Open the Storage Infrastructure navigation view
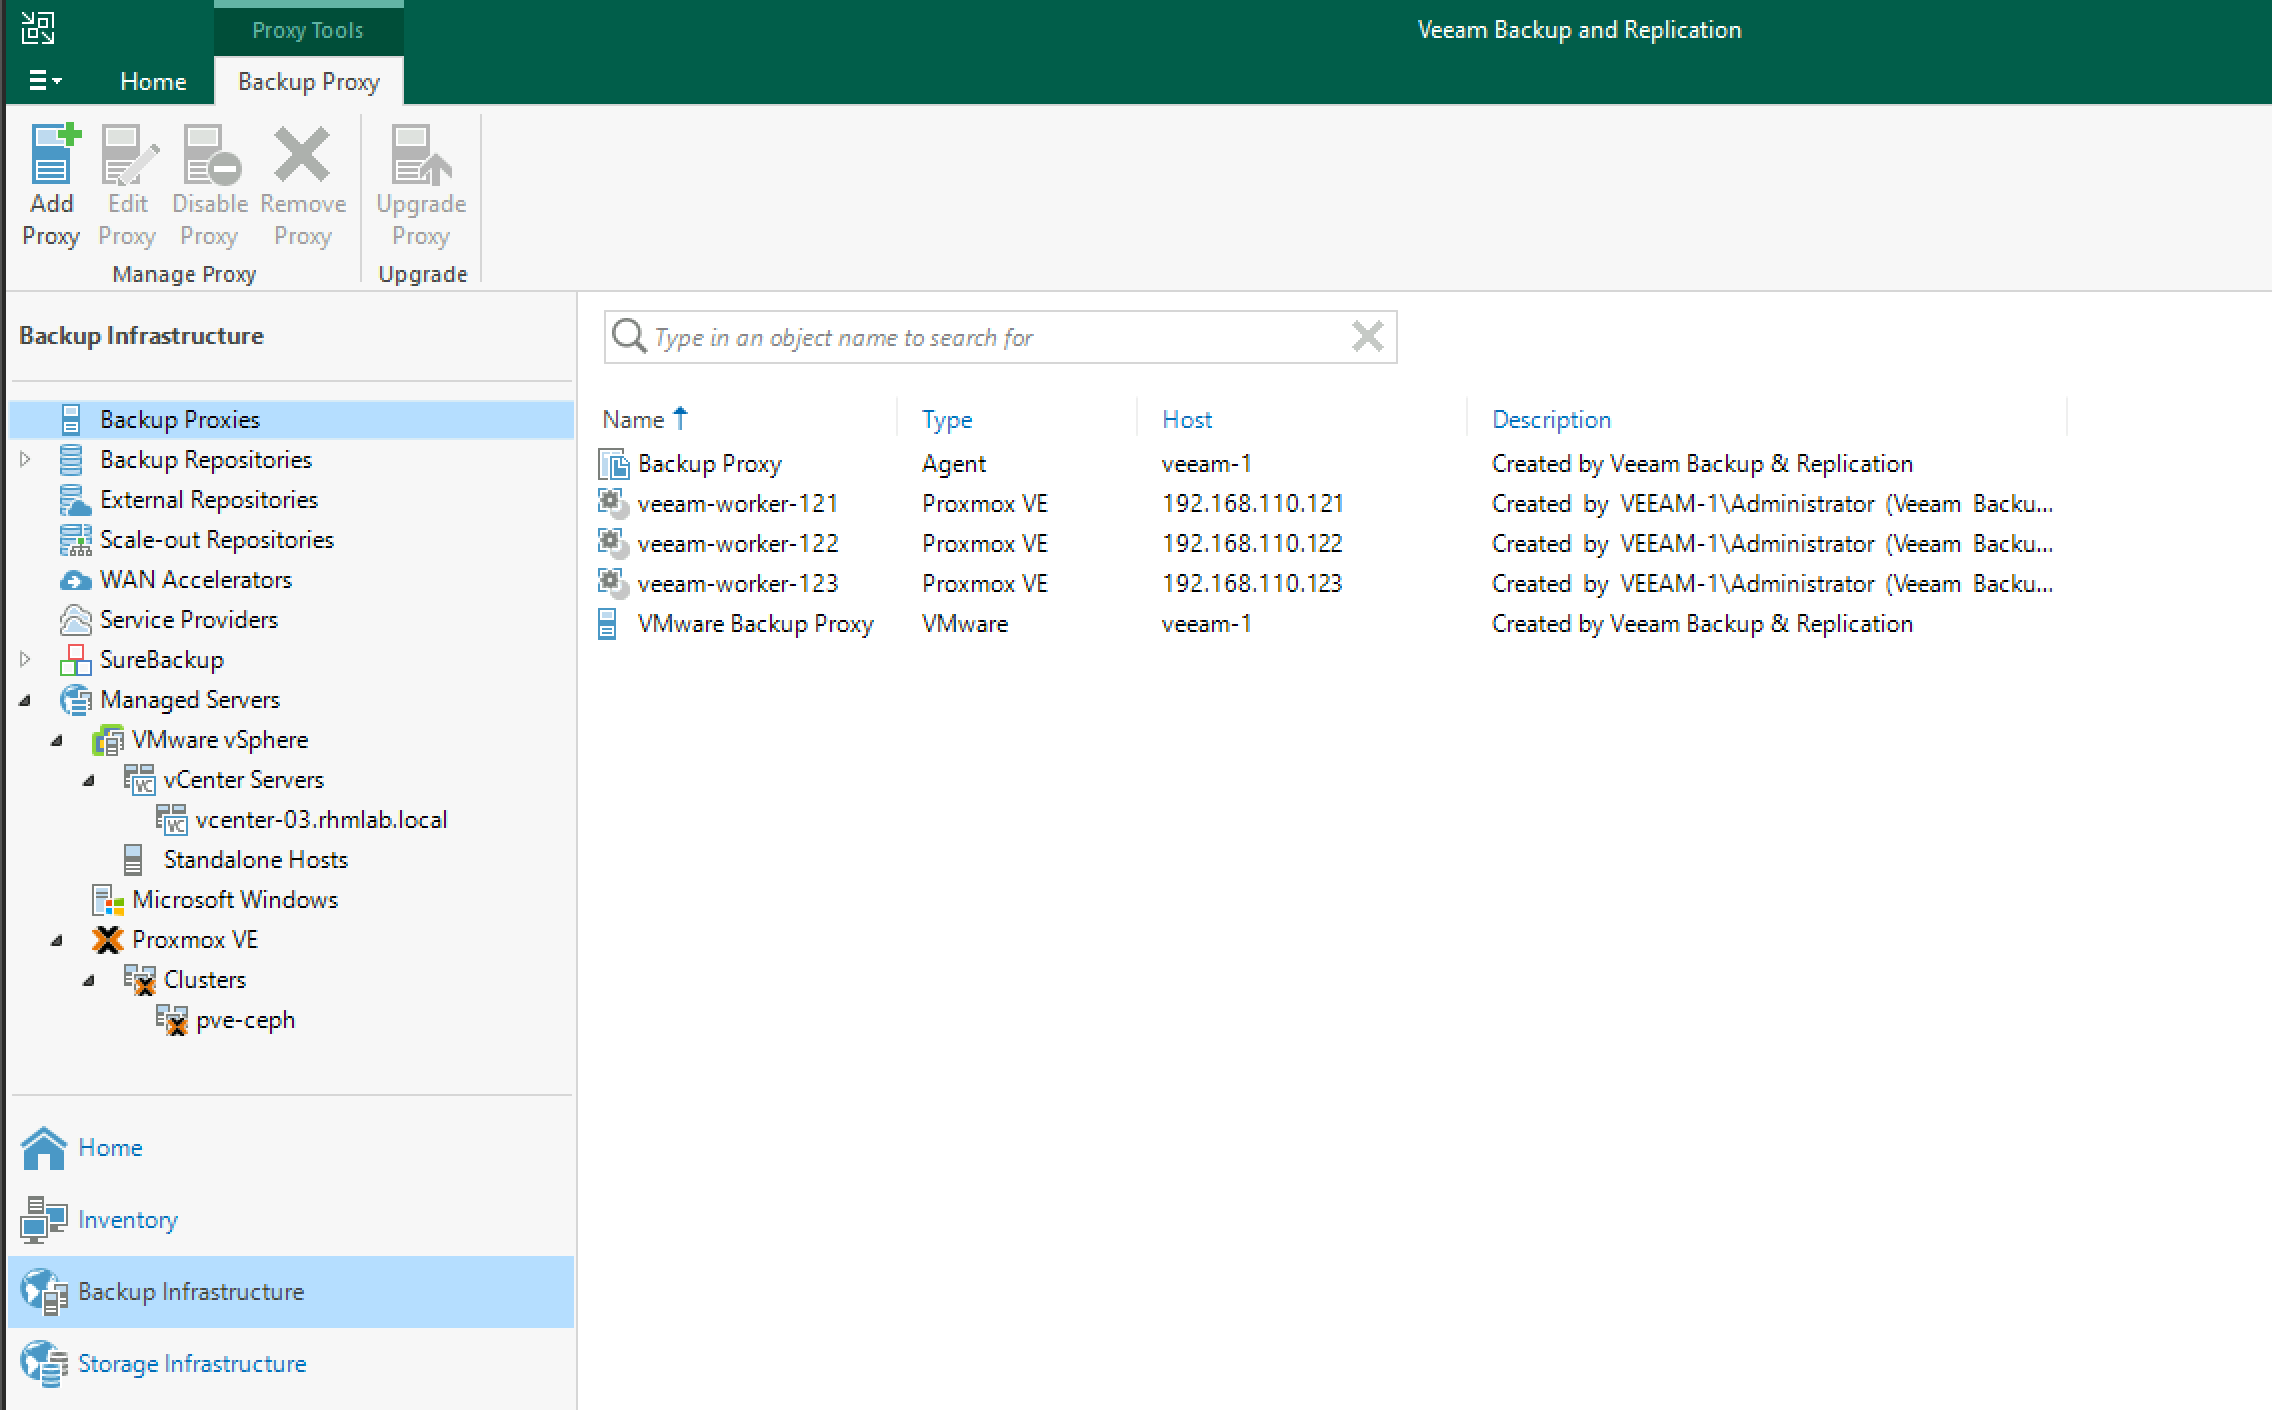The width and height of the screenshot is (2272, 1410). click(x=292, y=1364)
